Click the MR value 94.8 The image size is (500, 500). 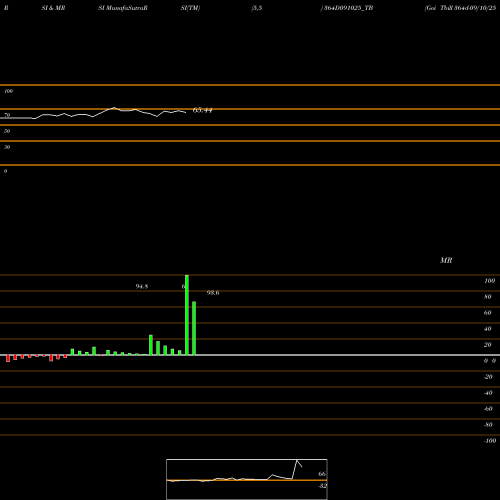pos(142,286)
